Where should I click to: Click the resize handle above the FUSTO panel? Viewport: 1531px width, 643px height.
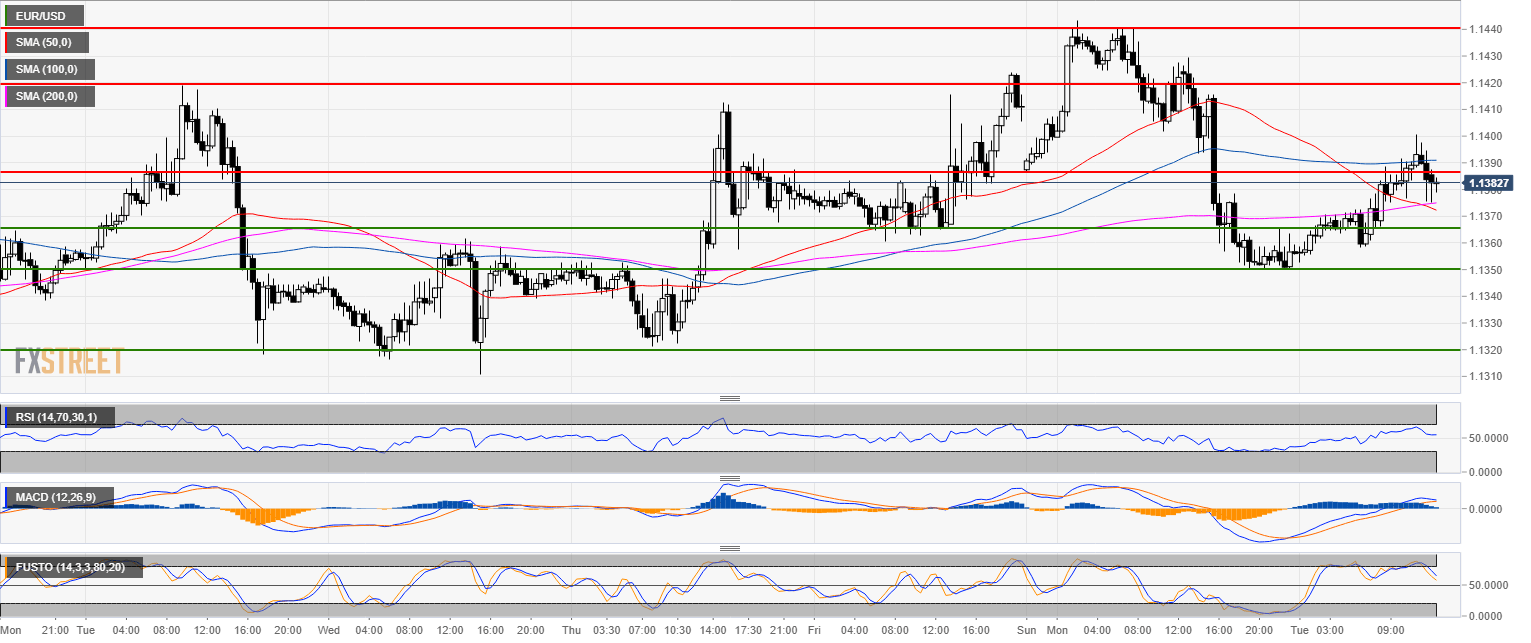point(730,548)
